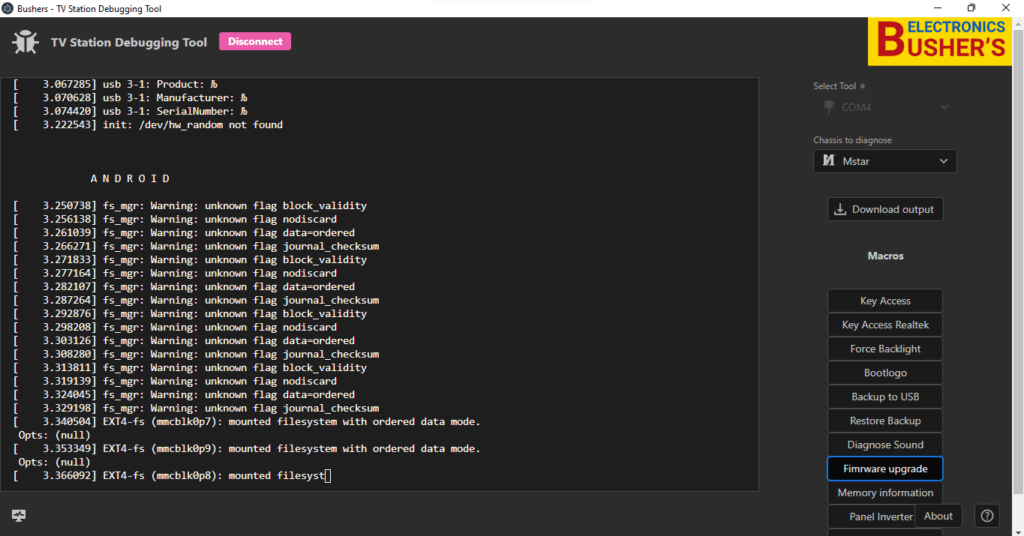Click the Busher's Electronics logo
Viewport: 1024px width, 536px height.
pyautogui.click(x=940, y=41)
